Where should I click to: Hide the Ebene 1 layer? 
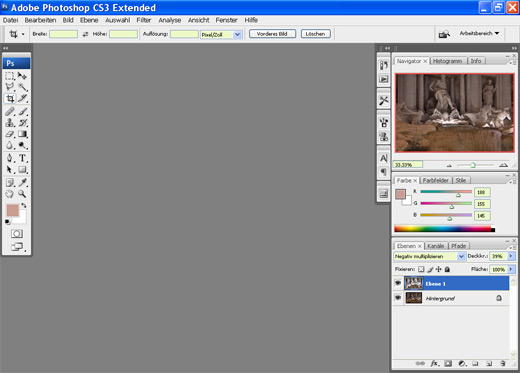point(398,283)
